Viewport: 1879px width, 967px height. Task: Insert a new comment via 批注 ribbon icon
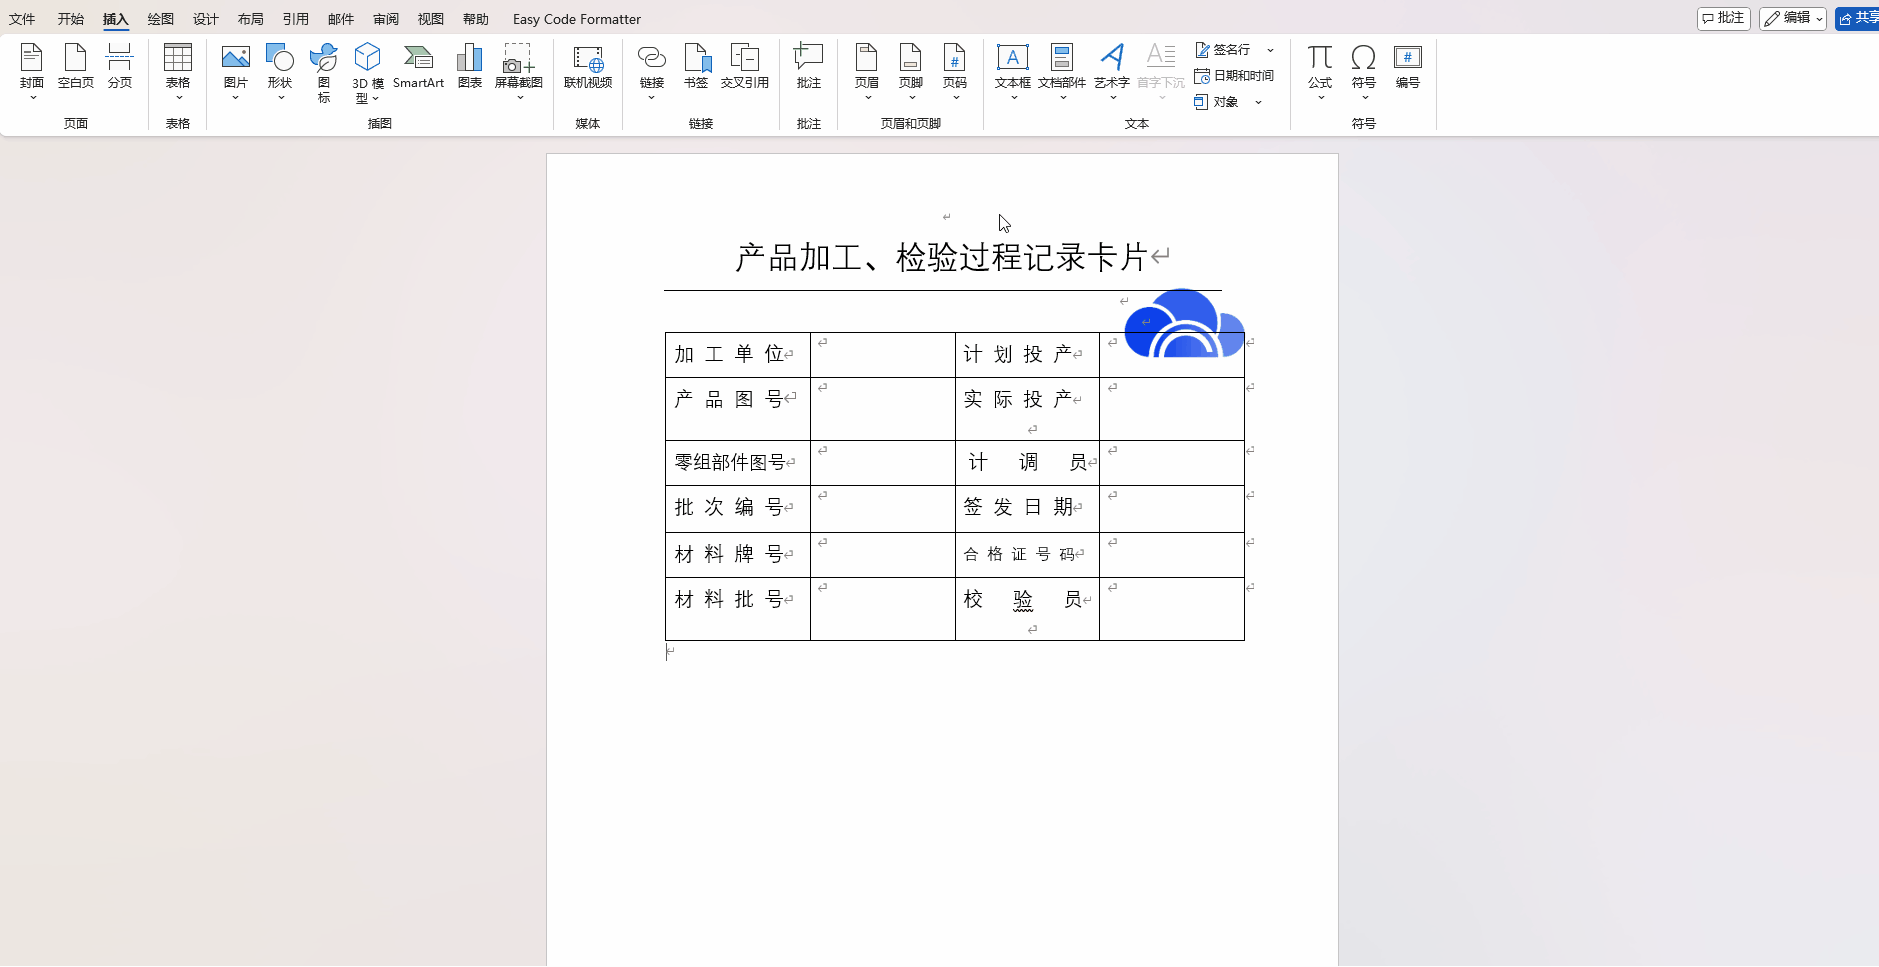(x=808, y=66)
